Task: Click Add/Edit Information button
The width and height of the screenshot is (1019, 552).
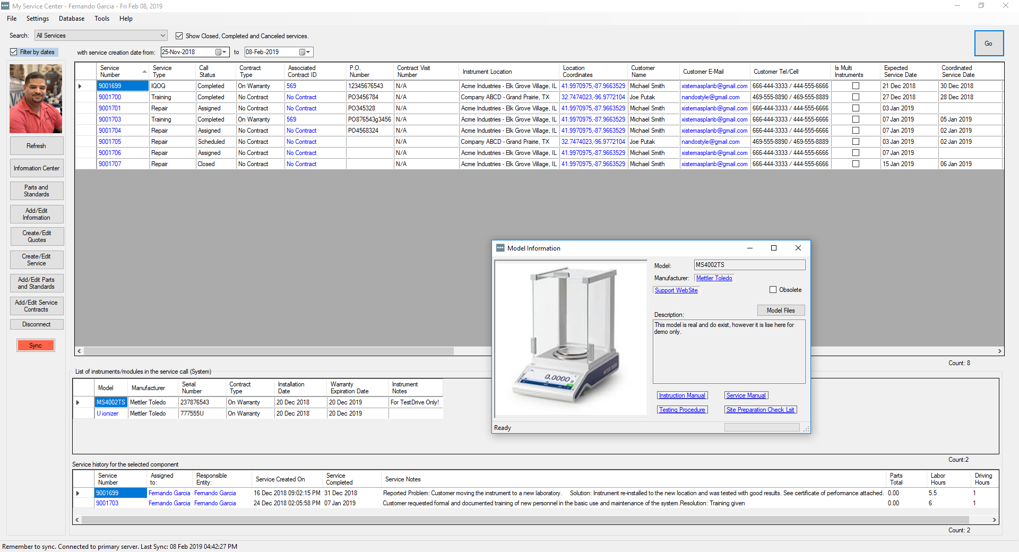Action: pyautogui.click(x=36, y=214)
